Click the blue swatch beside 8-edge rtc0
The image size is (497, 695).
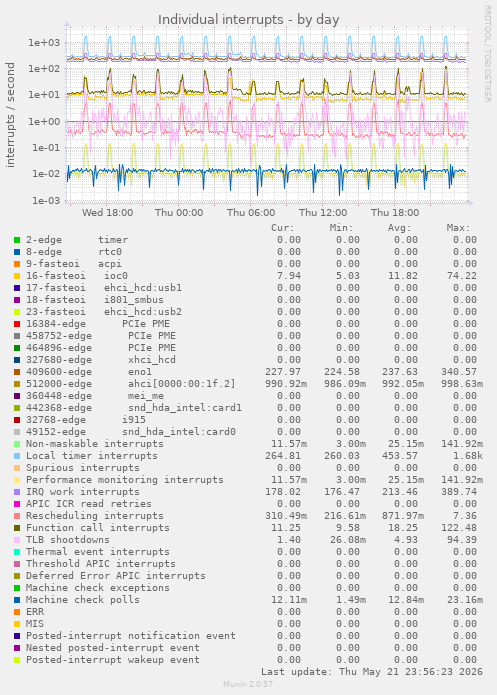17,252
